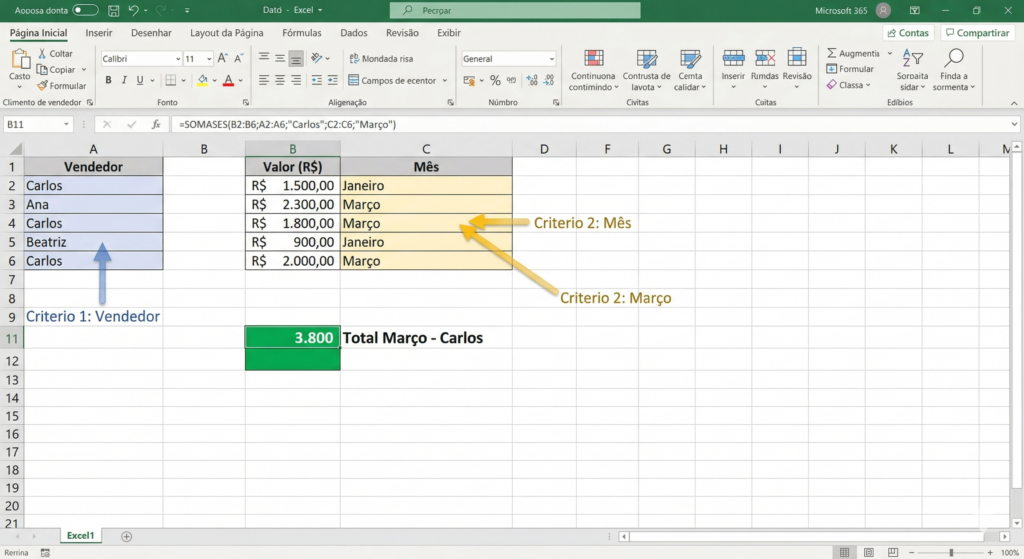Click the Contas button
The height and width of the screenshot is (559, 1024).
click(908, 33)
